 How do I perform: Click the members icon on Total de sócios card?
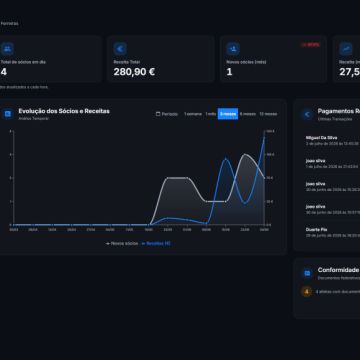[x=7, y=49]
